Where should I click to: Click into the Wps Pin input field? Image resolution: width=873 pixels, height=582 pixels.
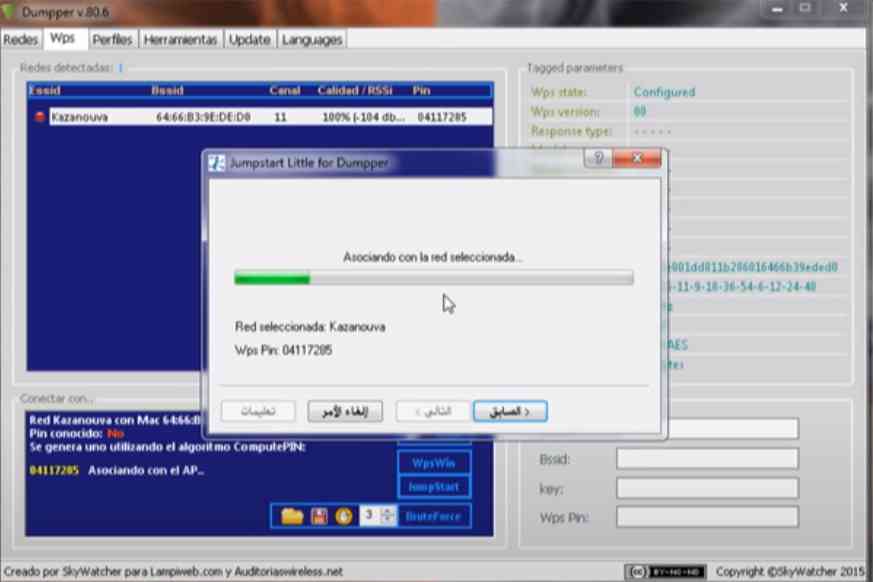coord(707,517)
